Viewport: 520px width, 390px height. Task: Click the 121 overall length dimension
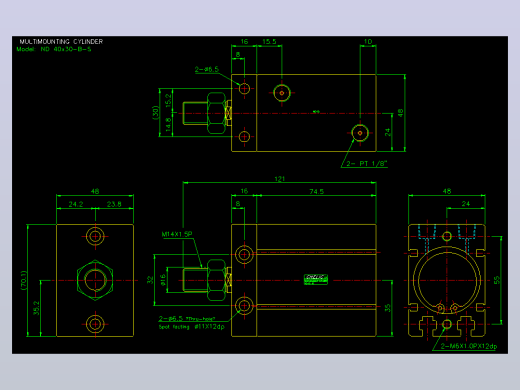click(x=279, y=179)
